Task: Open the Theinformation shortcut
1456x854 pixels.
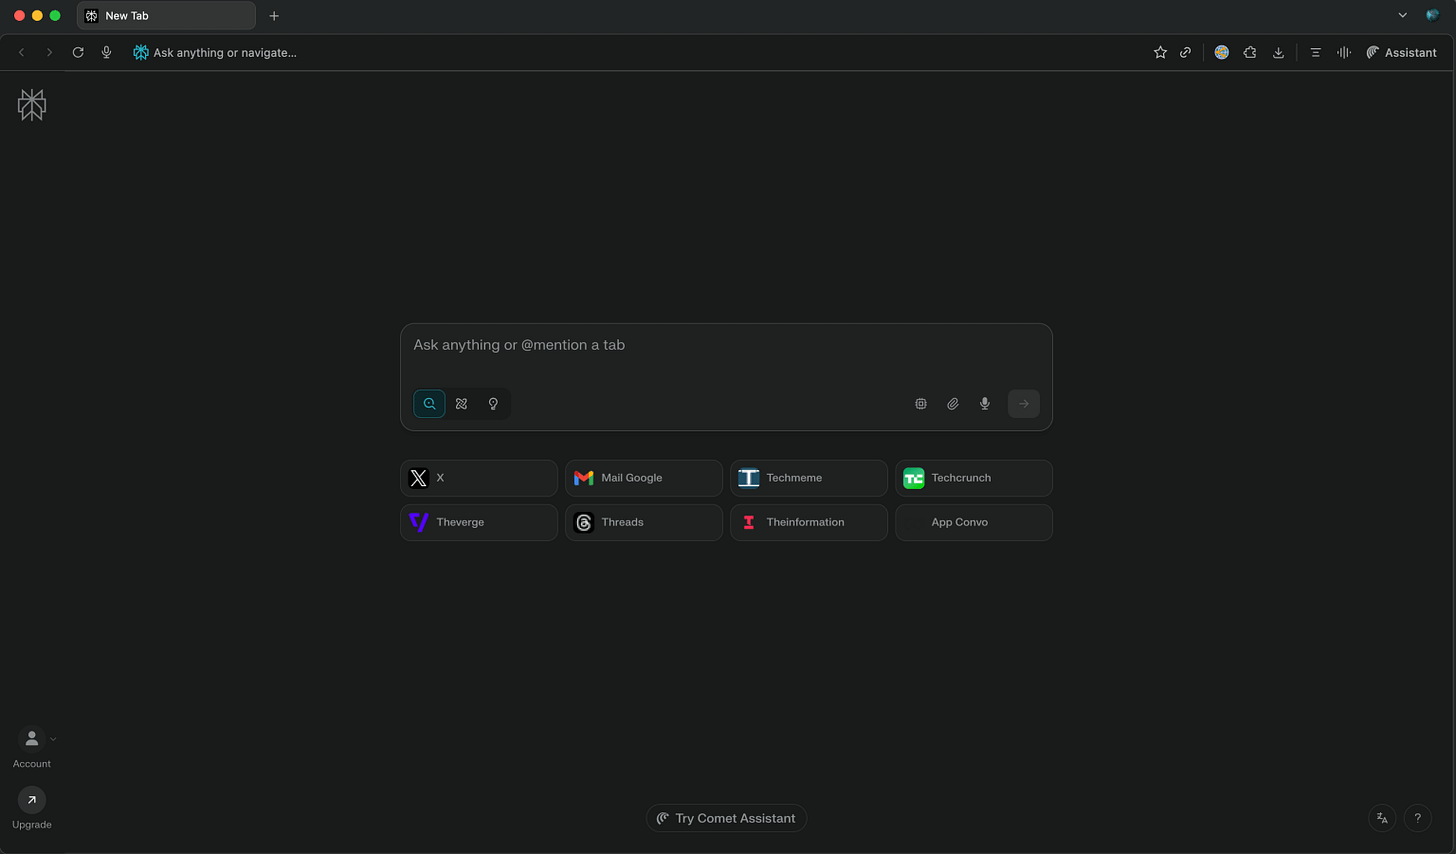Action: pyautogui.click(x=809, y=522)
